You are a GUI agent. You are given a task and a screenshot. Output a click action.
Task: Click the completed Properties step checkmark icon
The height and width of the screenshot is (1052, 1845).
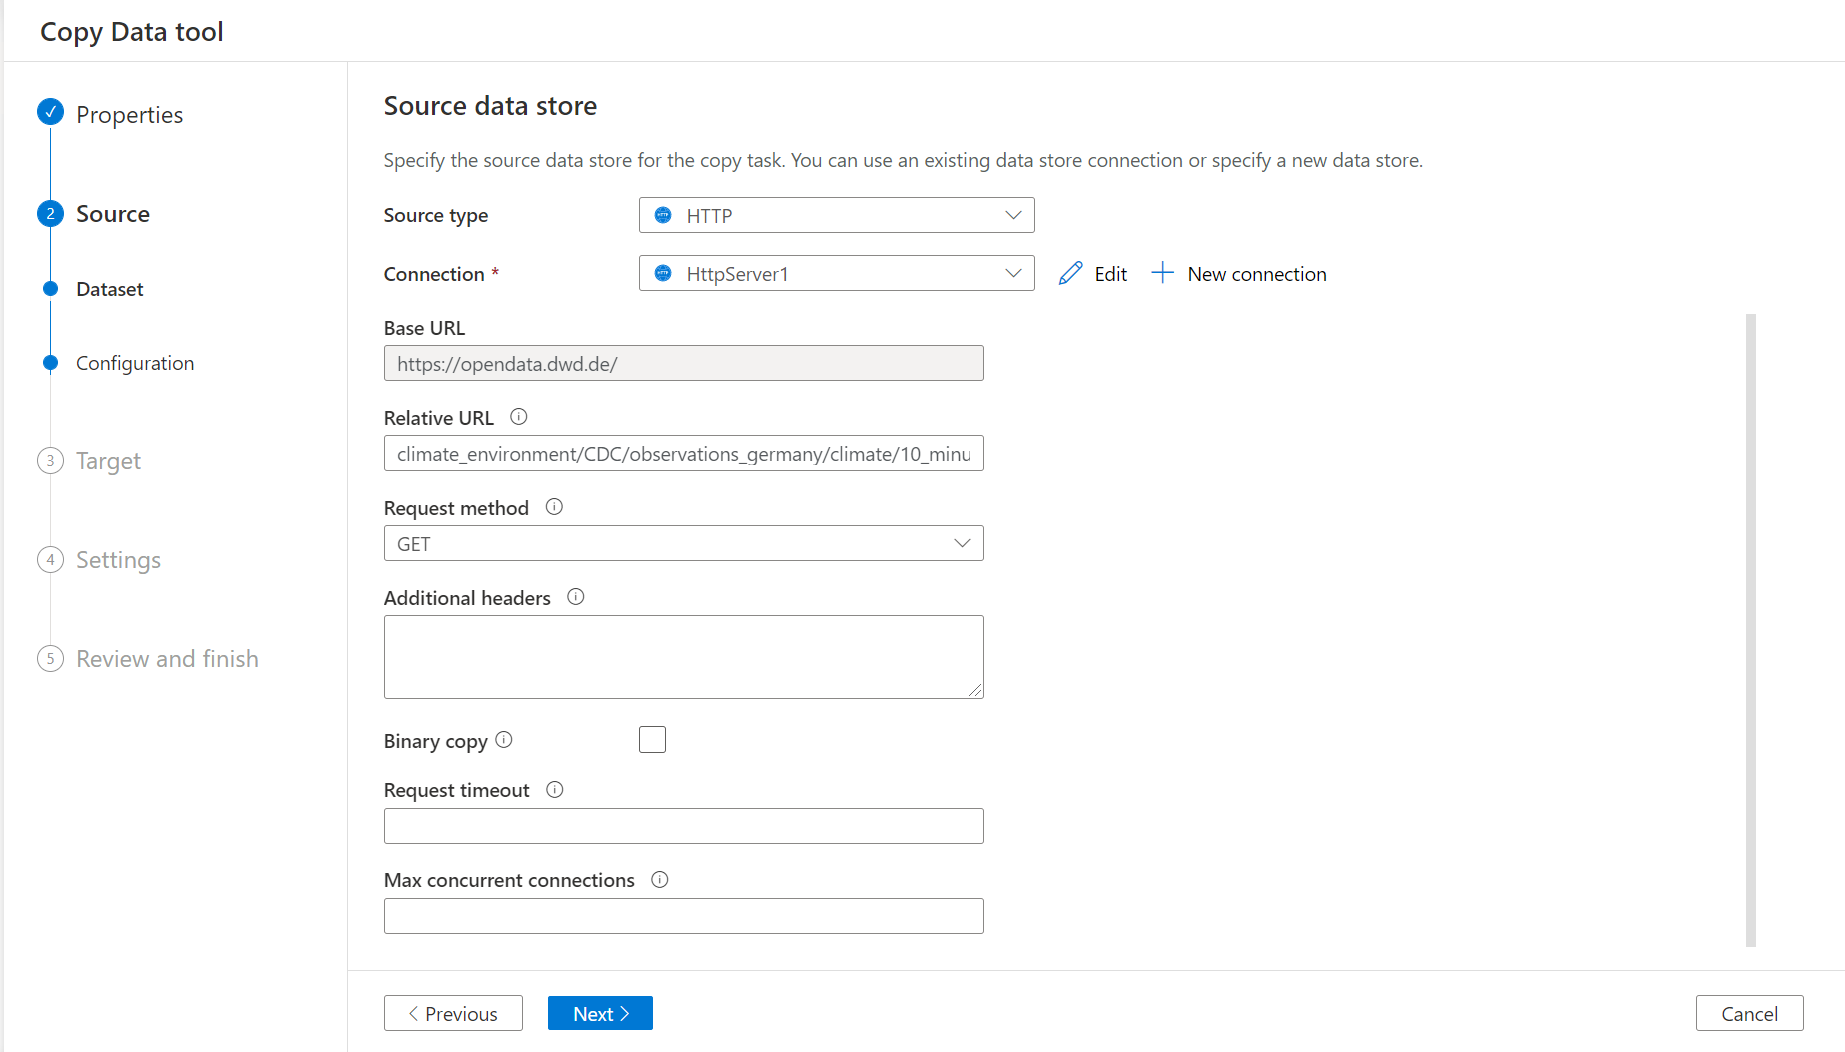tap(50, 113)
